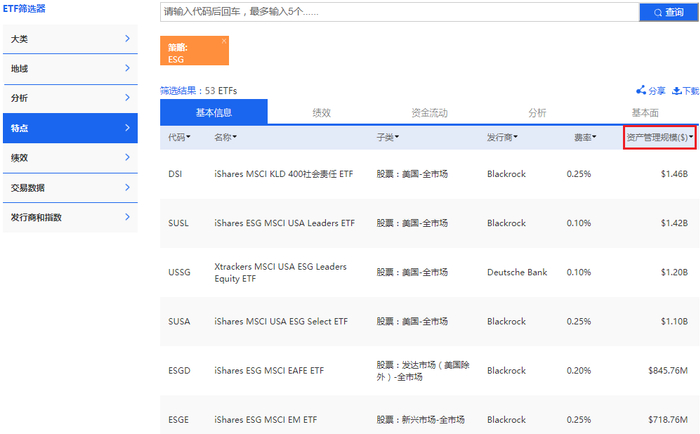700x434 pixels.
Task: Click the $718.76M asset value
Action: click(x=668, y=419)
